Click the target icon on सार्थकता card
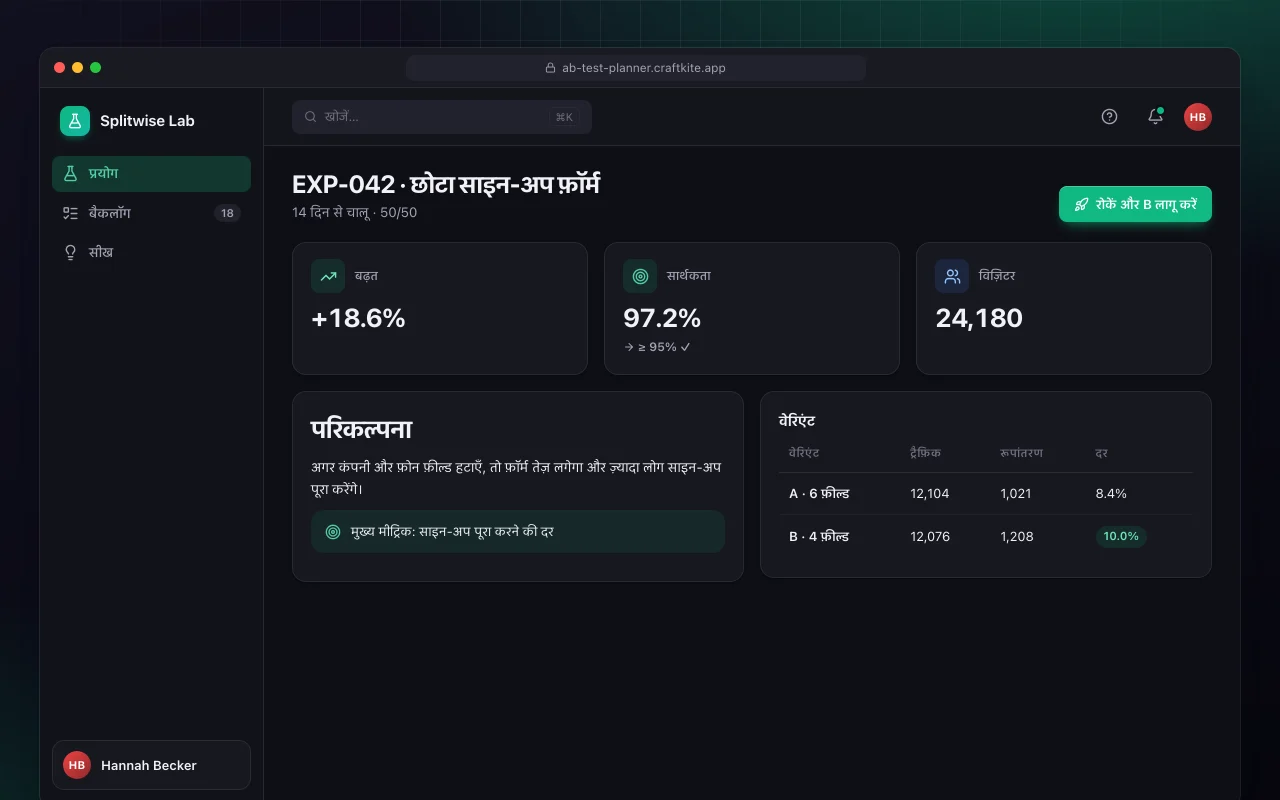Image resolution: width=1280 pixels, height=800 pixels. tap(640, 276)
